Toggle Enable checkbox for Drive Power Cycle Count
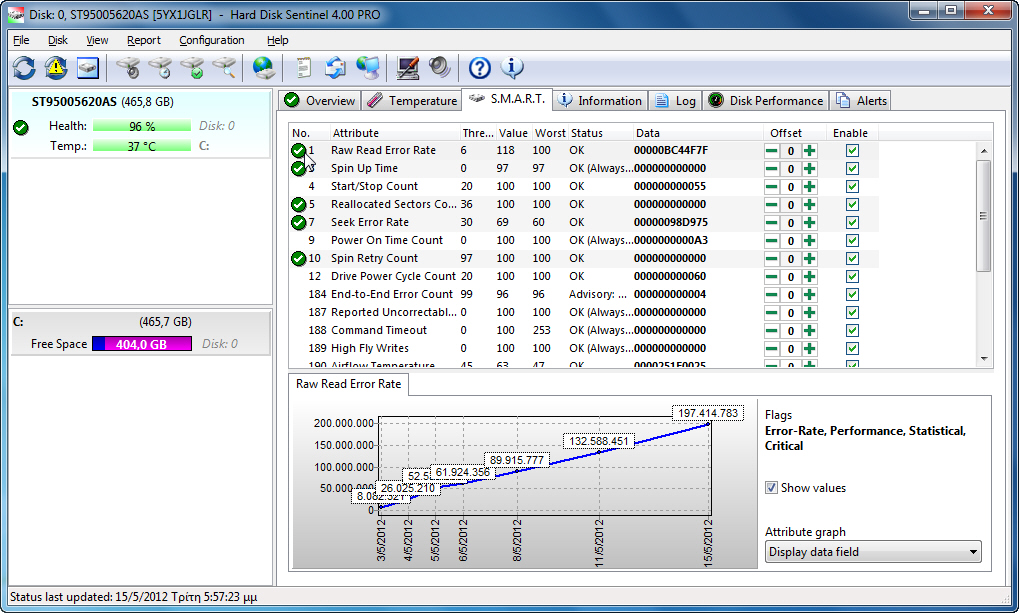Screen dimensions: 1019x613 (x=852, y=276)
